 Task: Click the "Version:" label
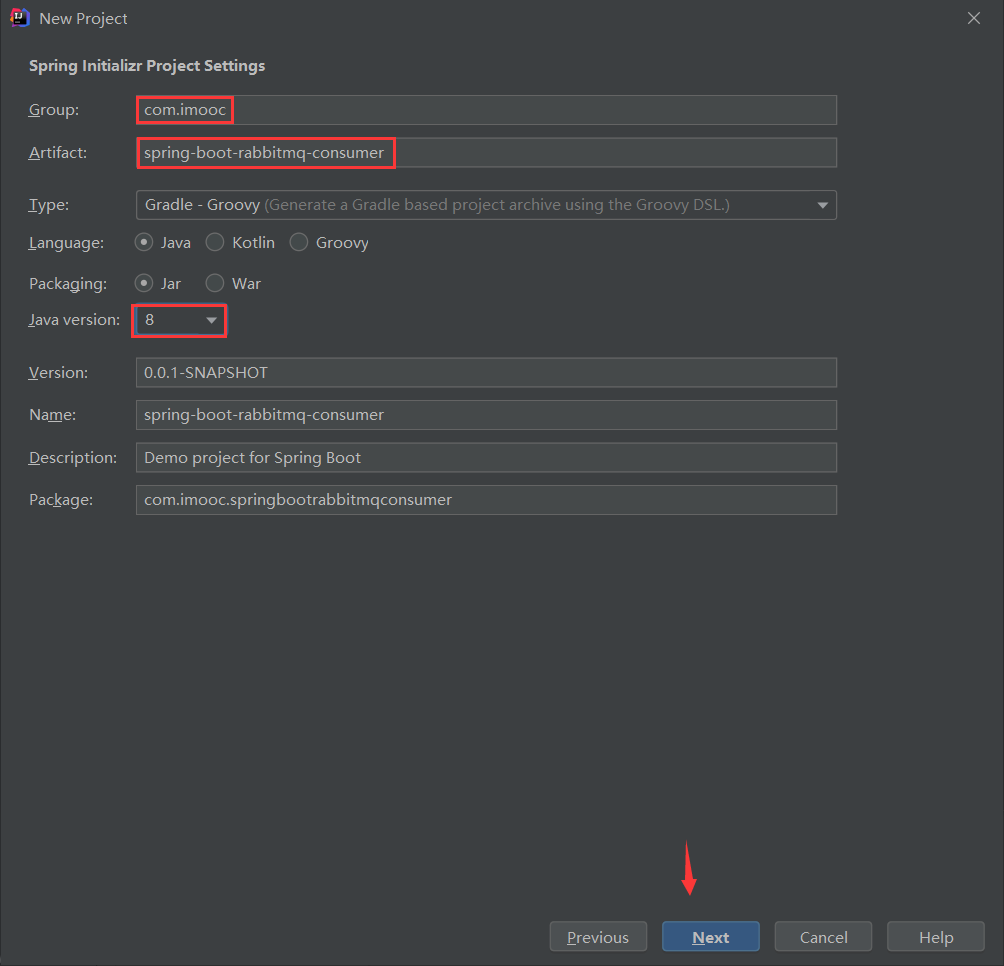(58, 373)
